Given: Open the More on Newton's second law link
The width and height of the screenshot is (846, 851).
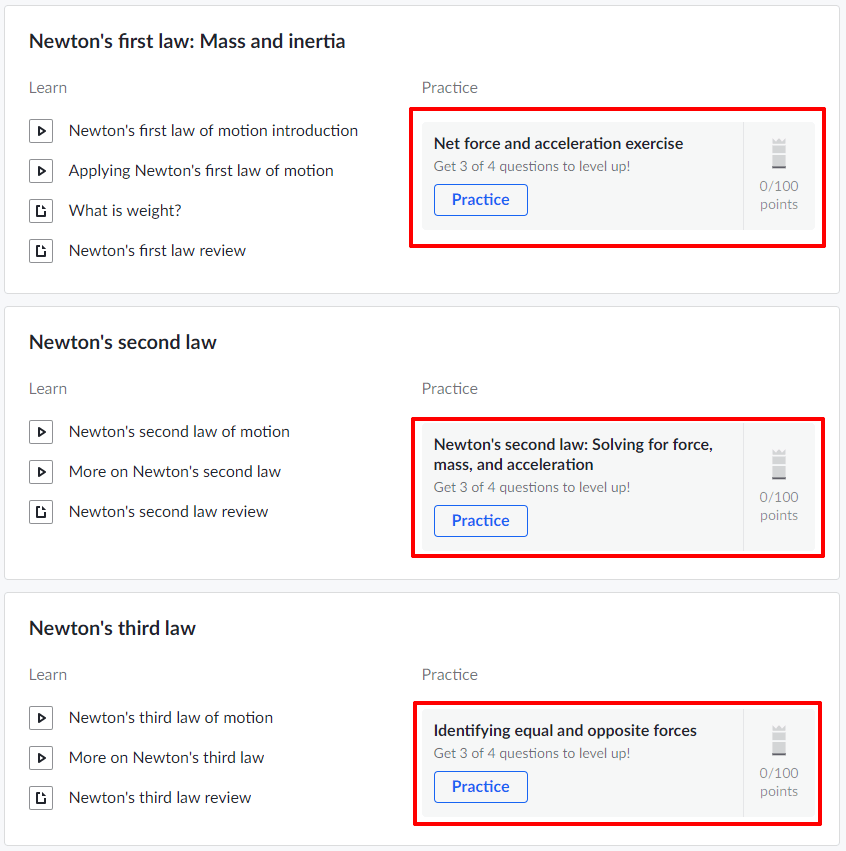Looking at the screenshot, I should point(175,472).
